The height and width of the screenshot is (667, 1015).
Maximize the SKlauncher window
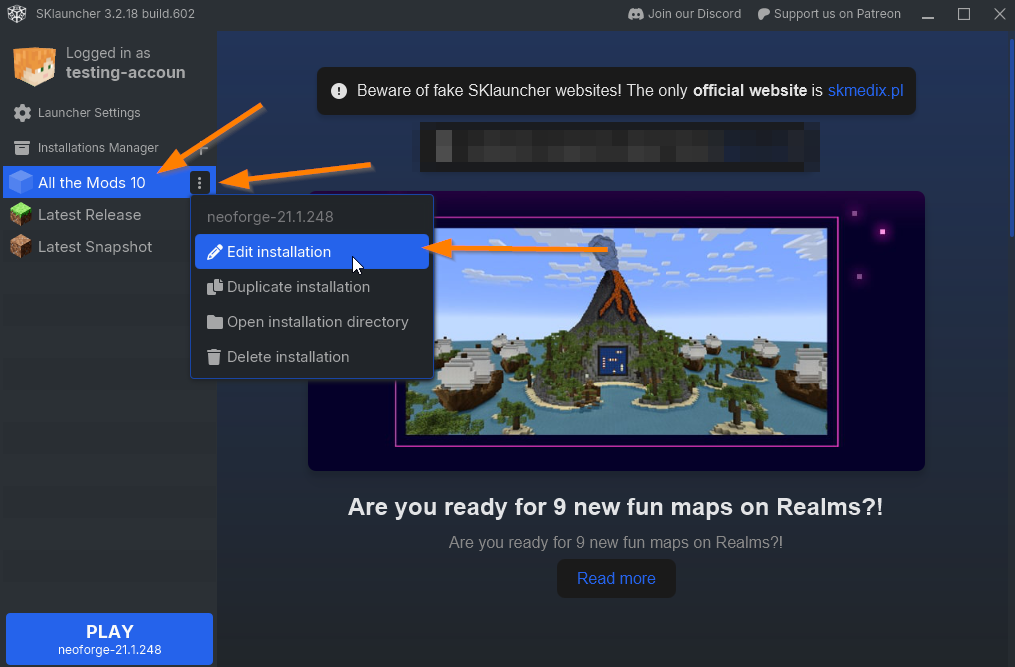tap(964, 14)
